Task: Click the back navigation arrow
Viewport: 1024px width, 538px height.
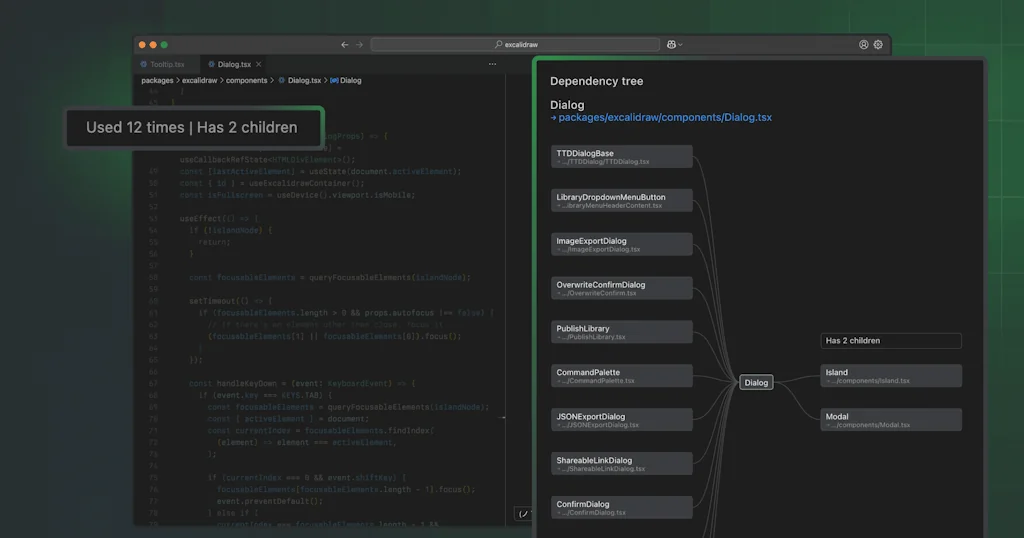Action: pyautogui.click(x=345, y=45)
